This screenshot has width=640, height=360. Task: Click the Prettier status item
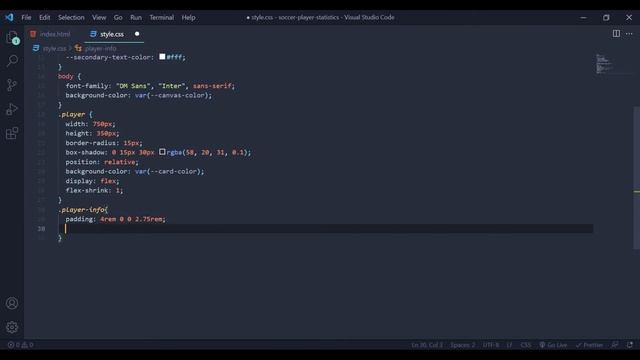click(589, 345)
